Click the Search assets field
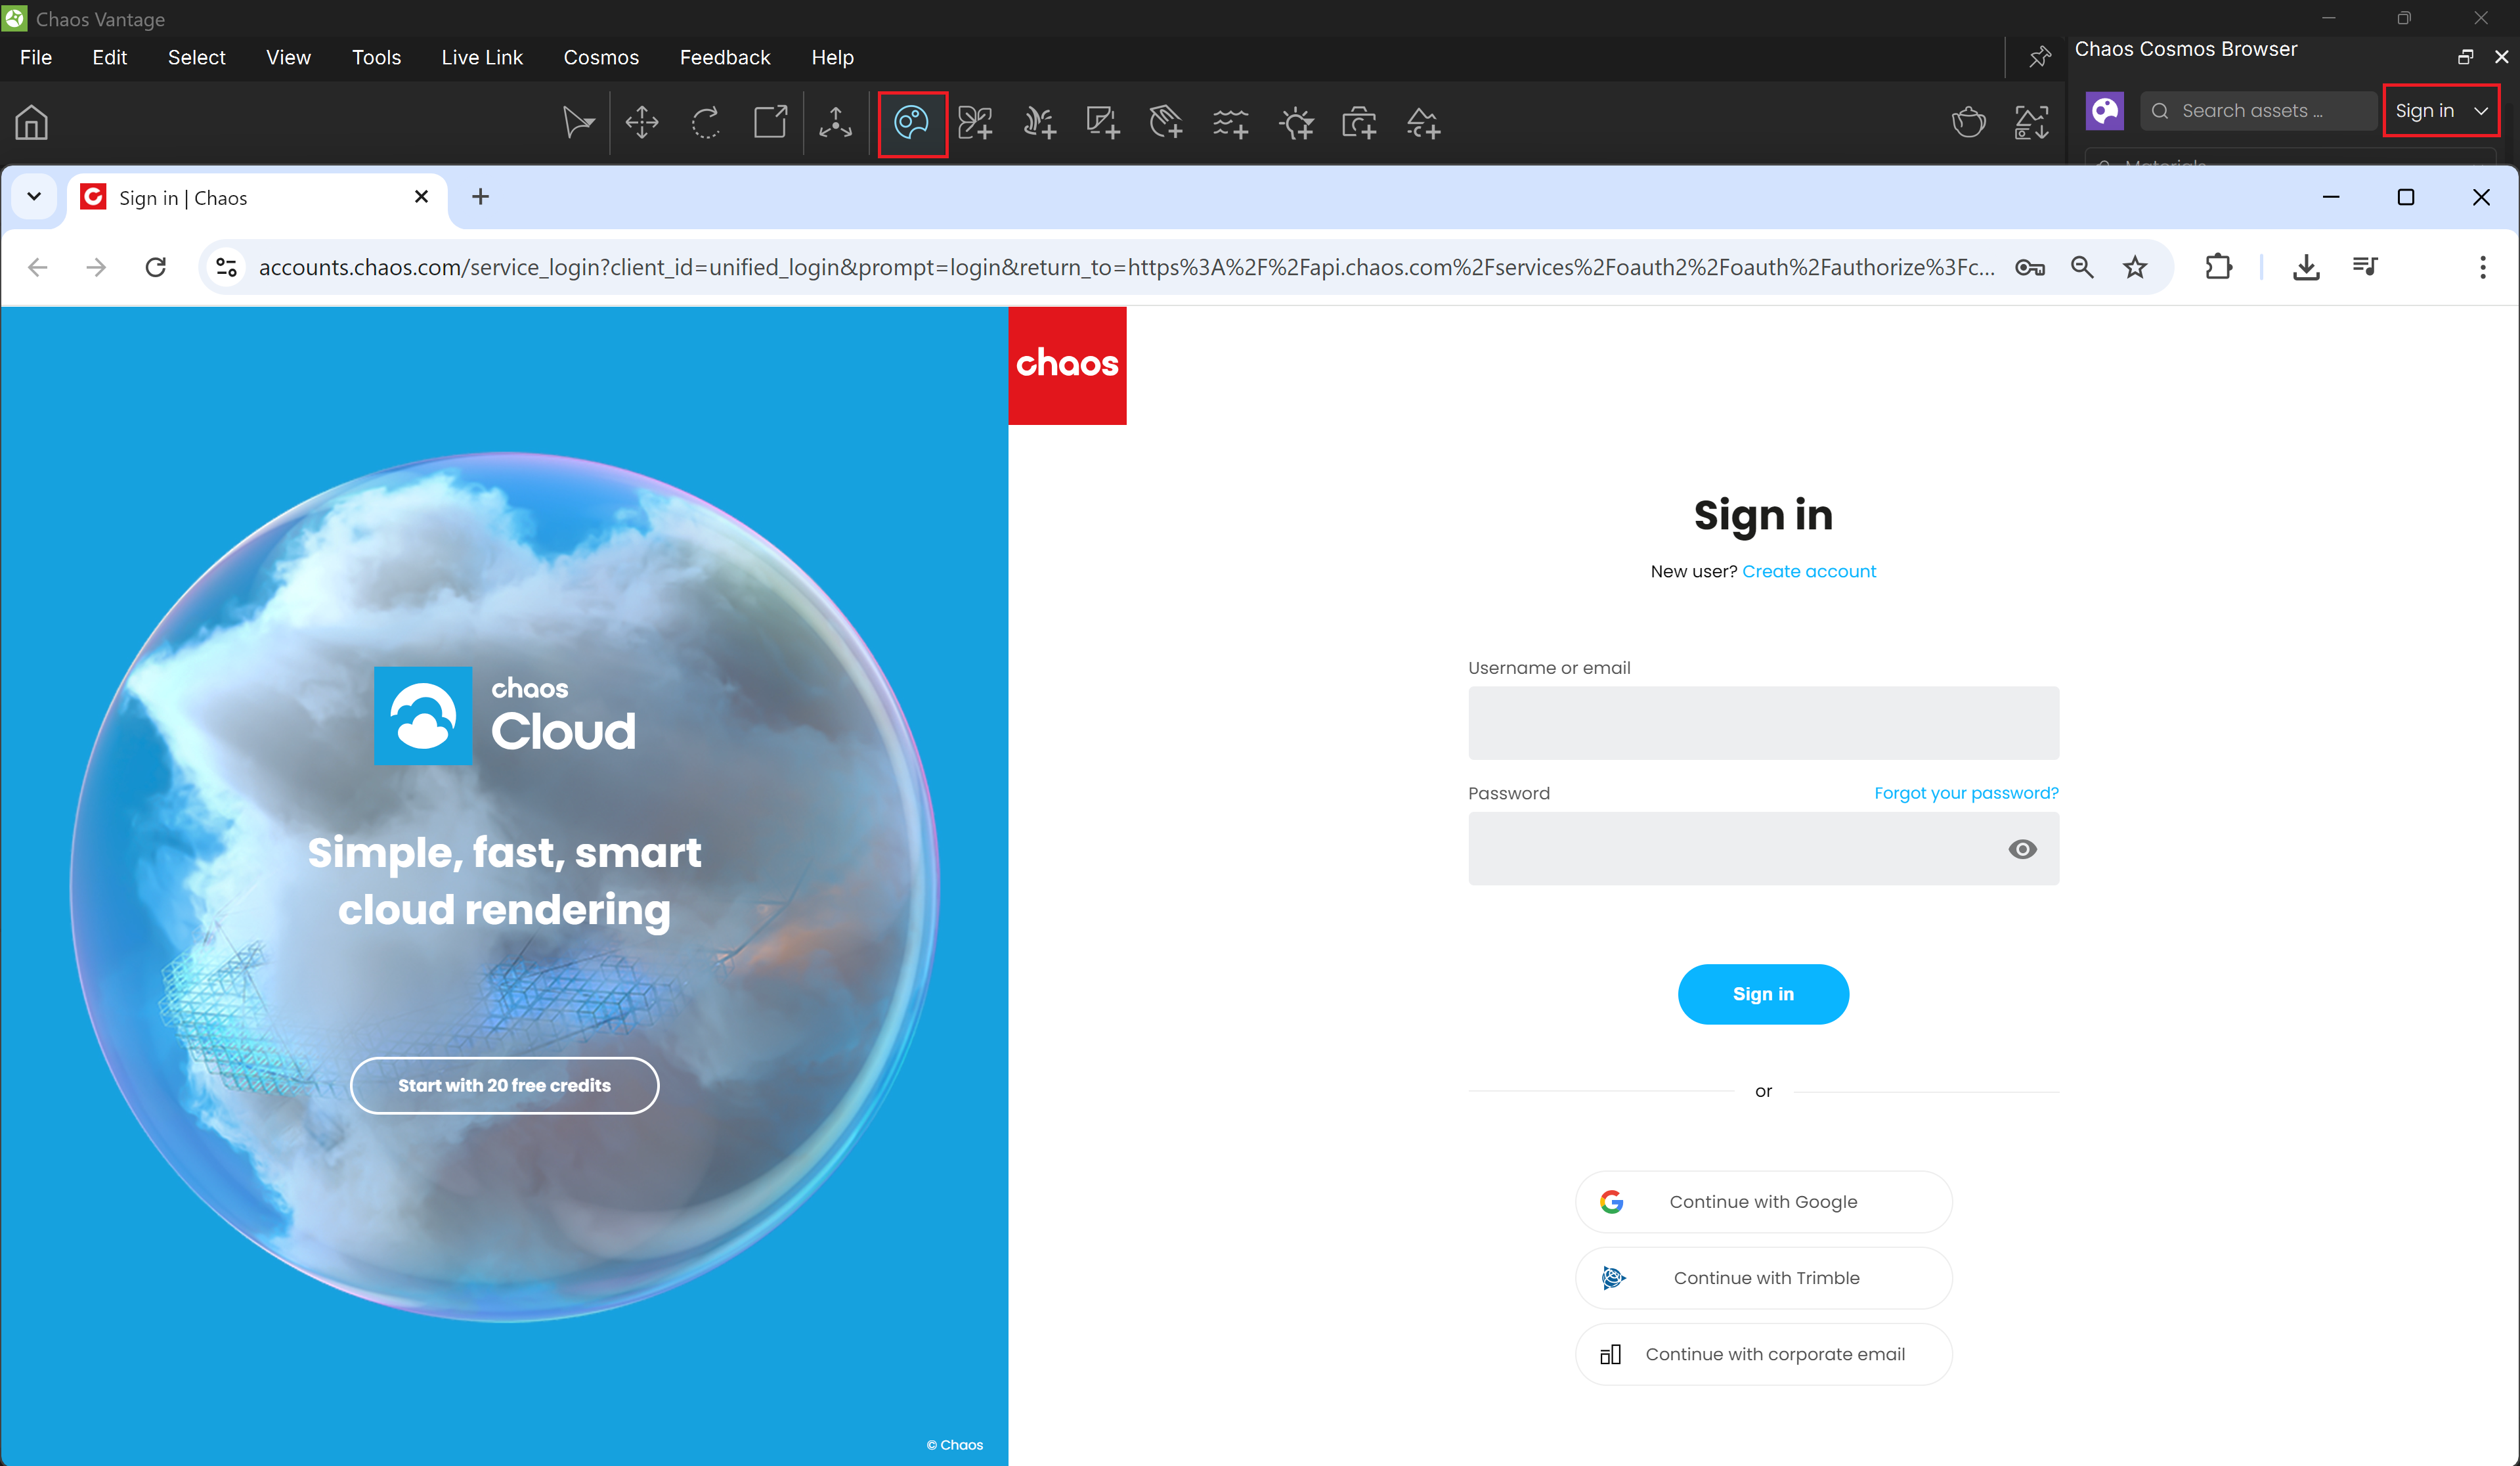 [2258, 111]
